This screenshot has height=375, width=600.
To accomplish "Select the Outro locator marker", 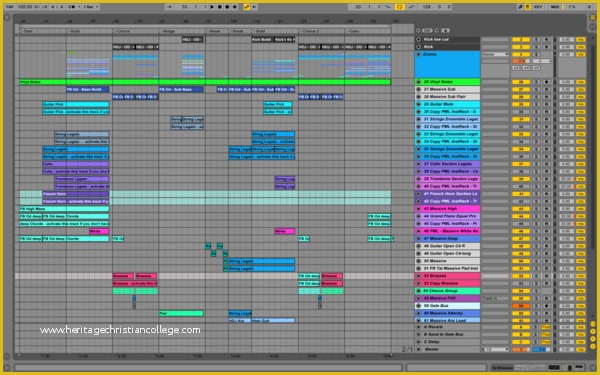I will pyautogui.click(x=354, y=31).
